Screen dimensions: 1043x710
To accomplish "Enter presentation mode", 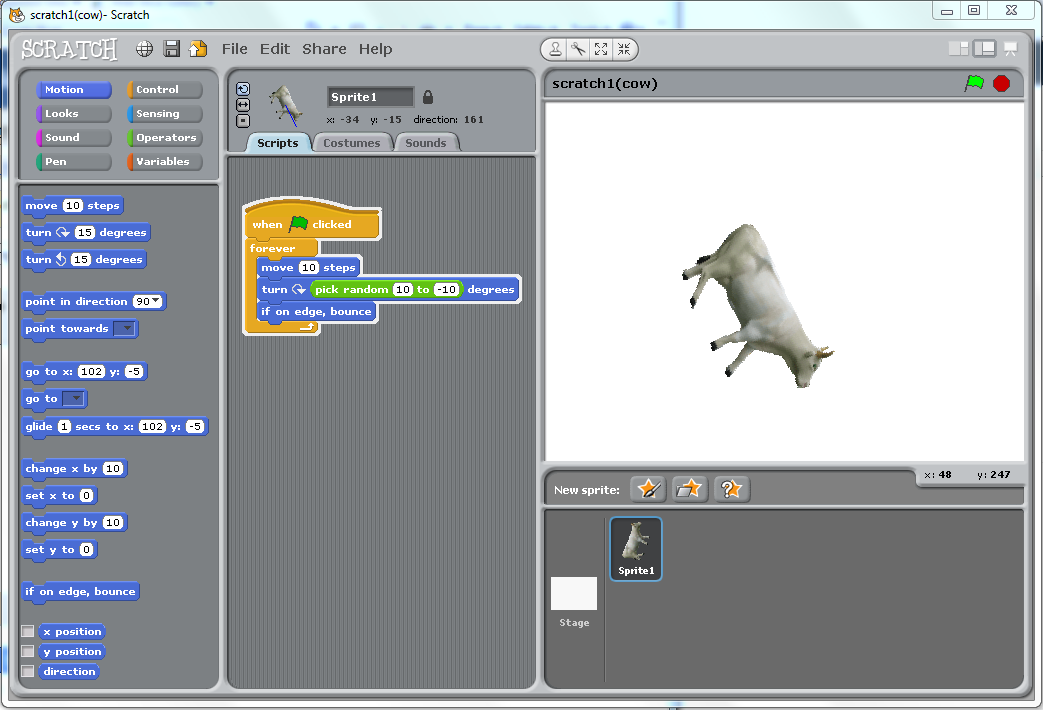I will pyautogui.click(x=1010, y=49).
